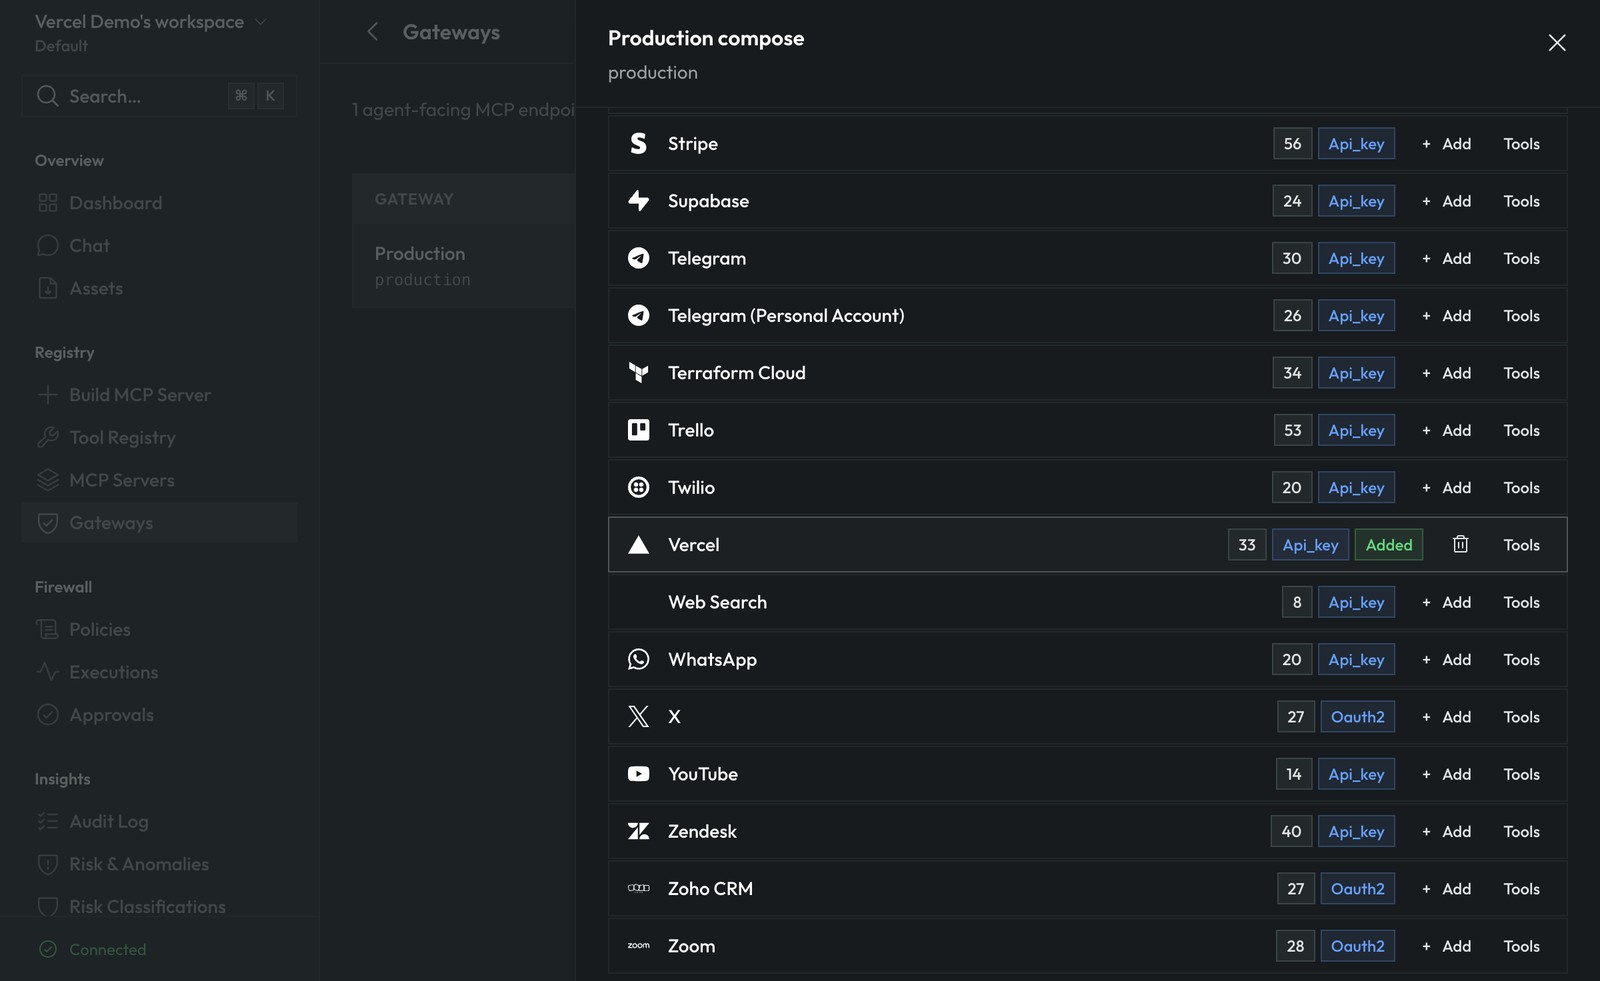This screenshot has width=1600, height=981.
Task: Click the WhatsApp logo icon
Action: pos(638,659)
